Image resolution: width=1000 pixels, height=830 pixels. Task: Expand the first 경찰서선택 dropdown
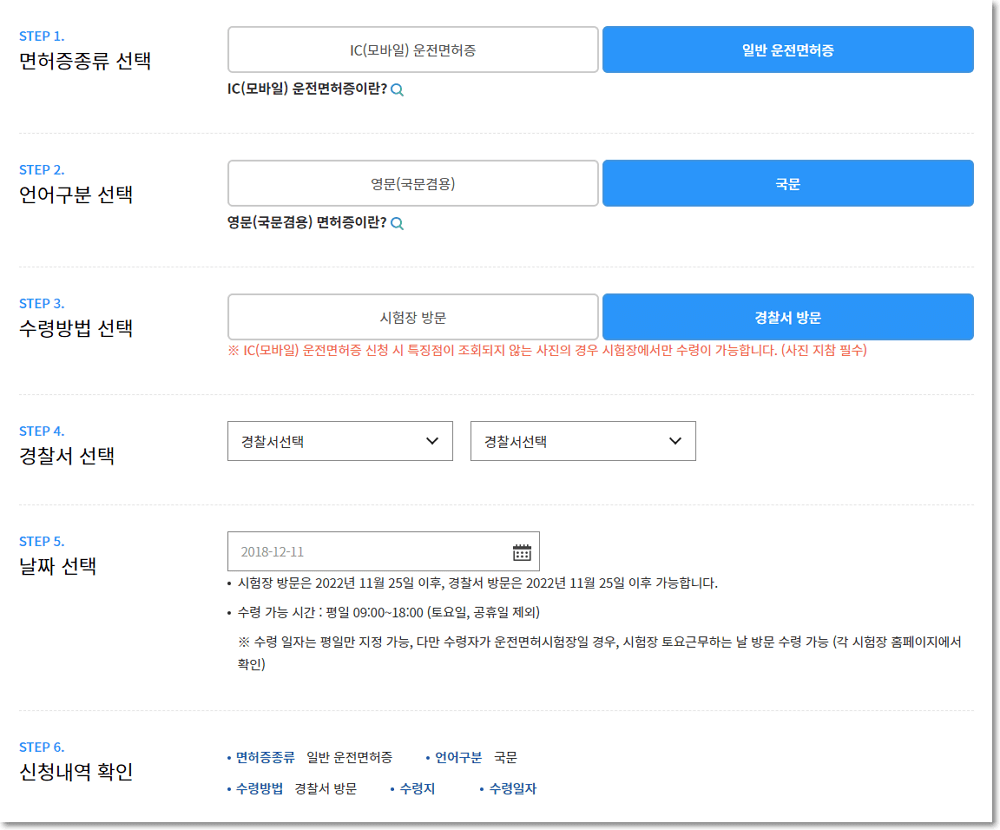click(340, 441)
